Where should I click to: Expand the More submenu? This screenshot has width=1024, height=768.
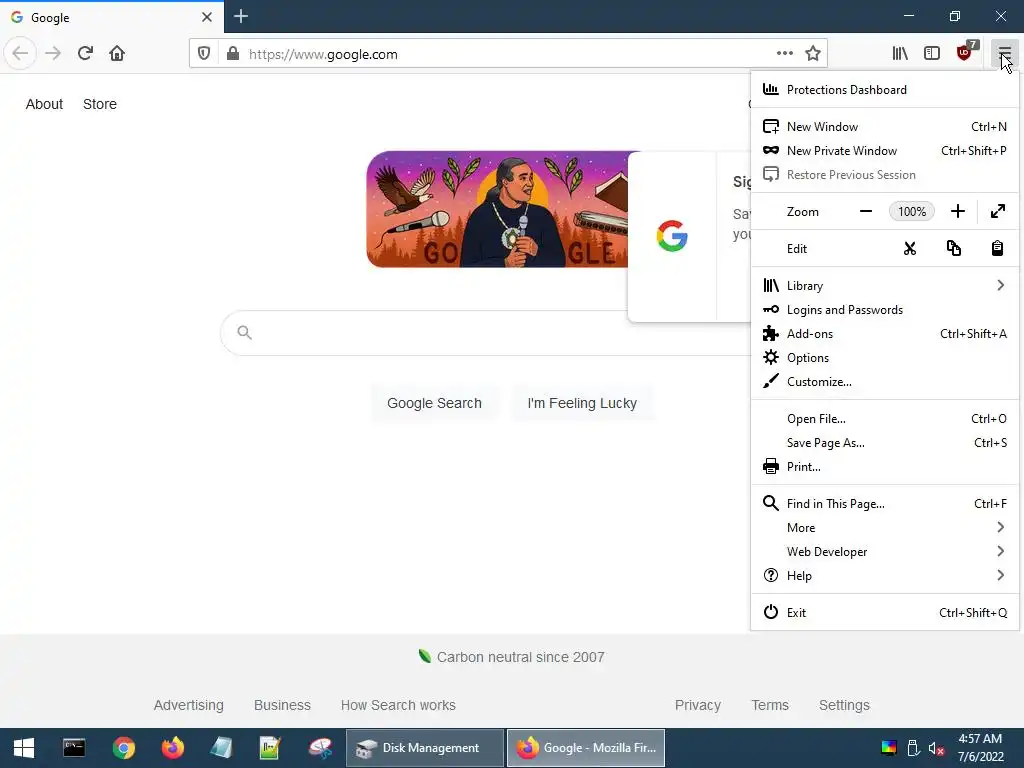point(885,528)
